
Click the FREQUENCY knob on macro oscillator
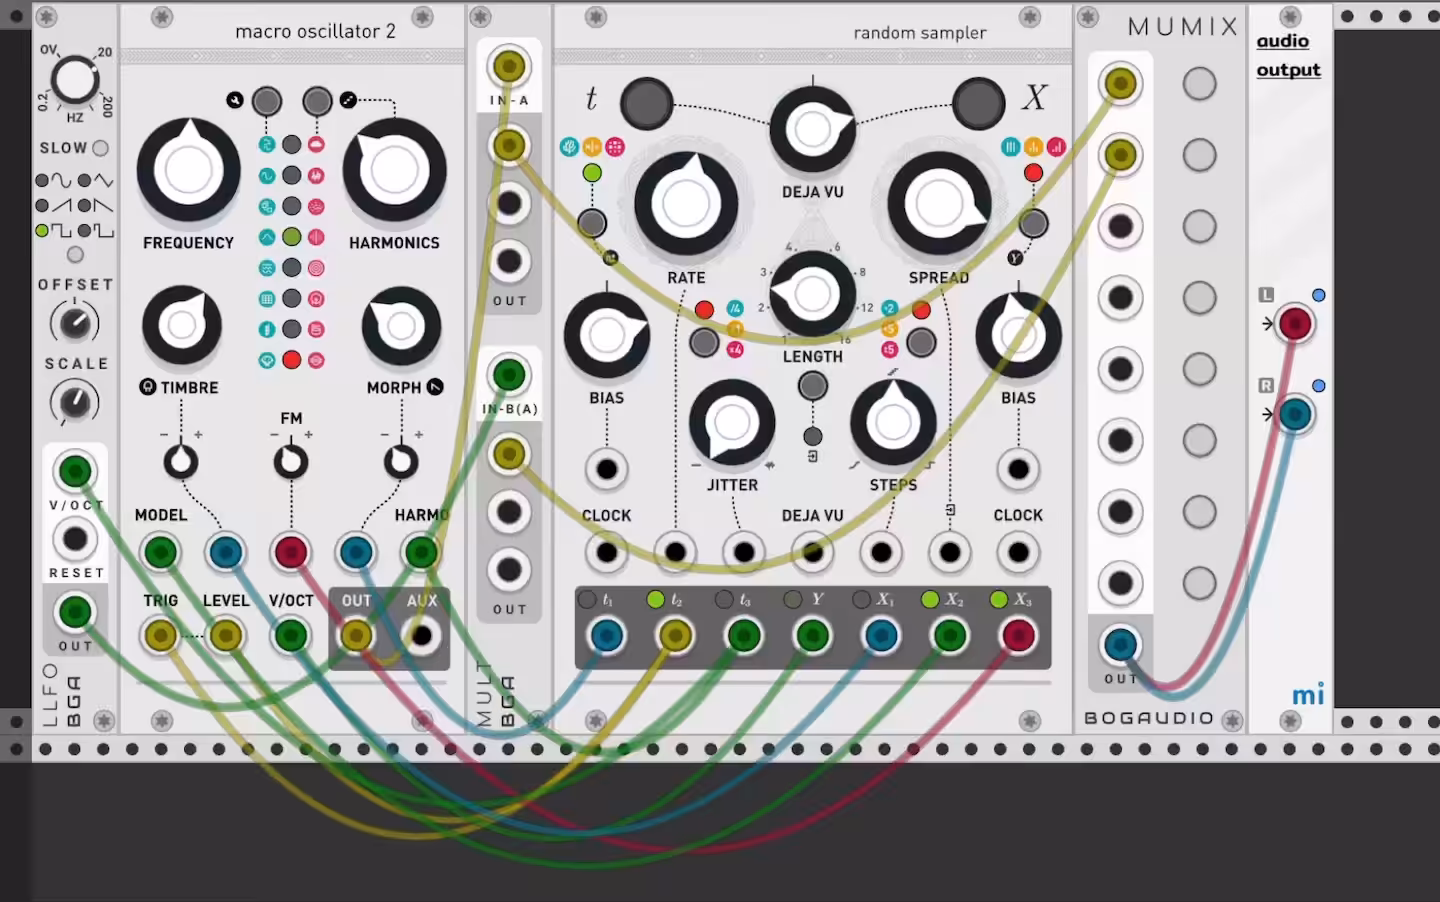188,170
